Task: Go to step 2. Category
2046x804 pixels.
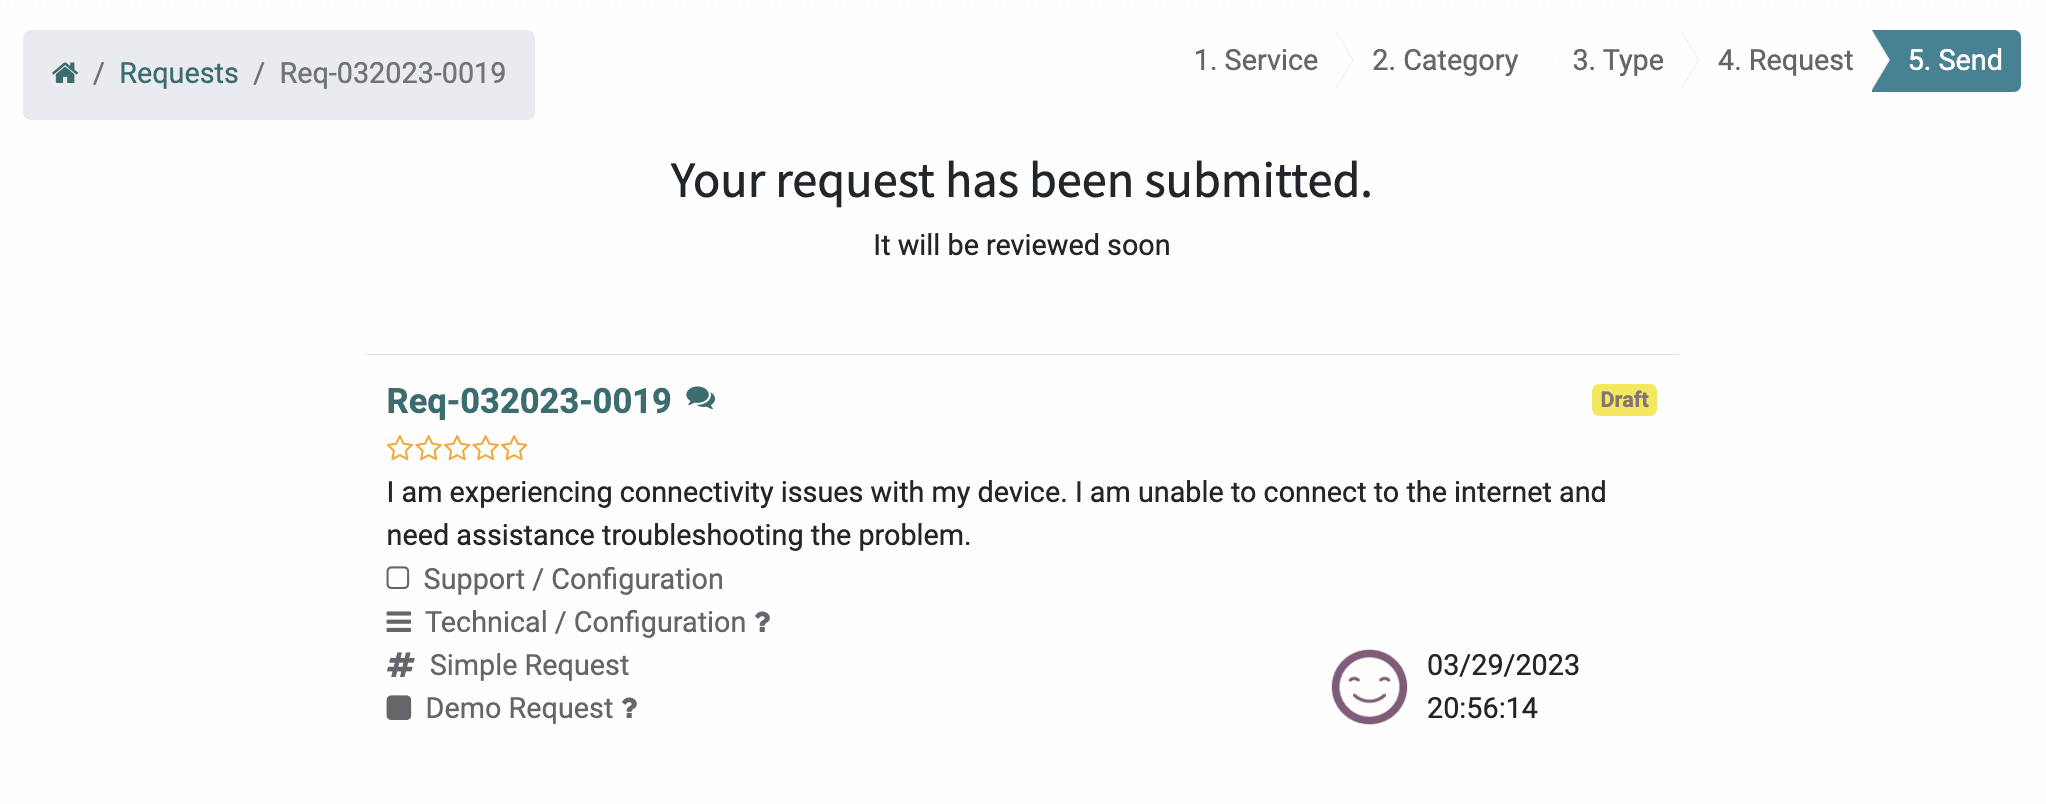Action: coord(1445,60)
